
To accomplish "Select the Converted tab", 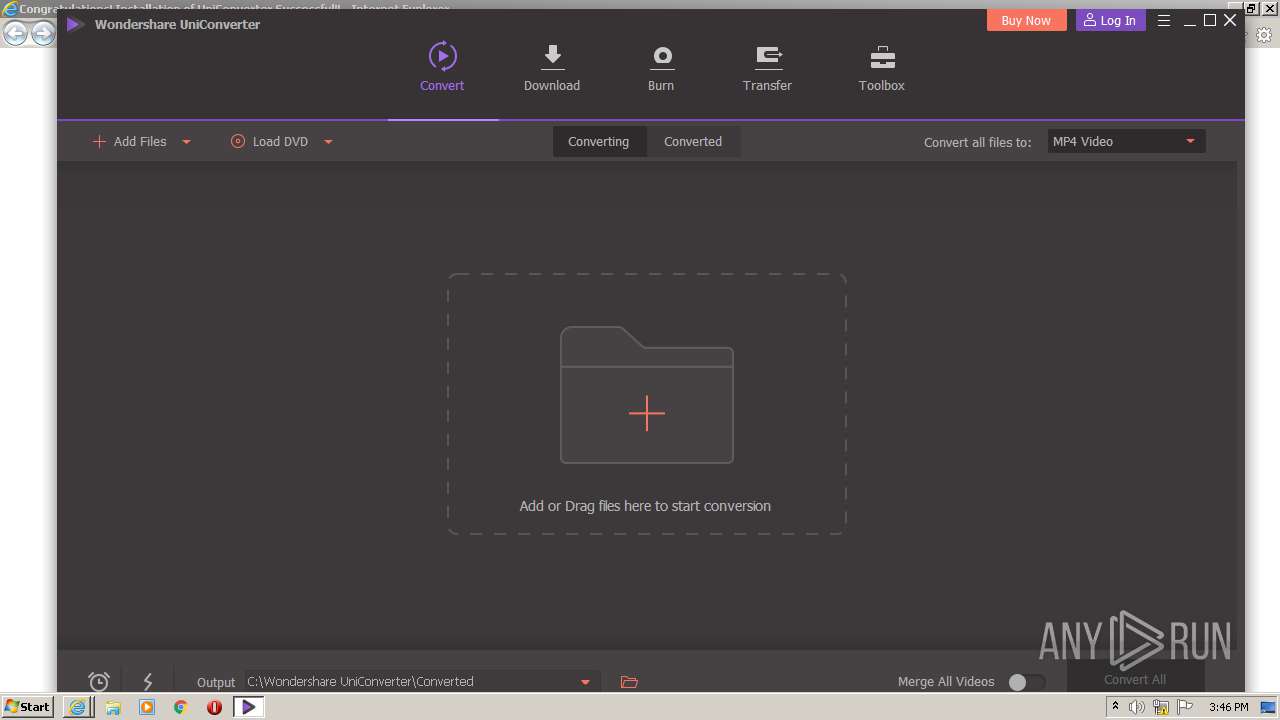I will coord(693,141).
